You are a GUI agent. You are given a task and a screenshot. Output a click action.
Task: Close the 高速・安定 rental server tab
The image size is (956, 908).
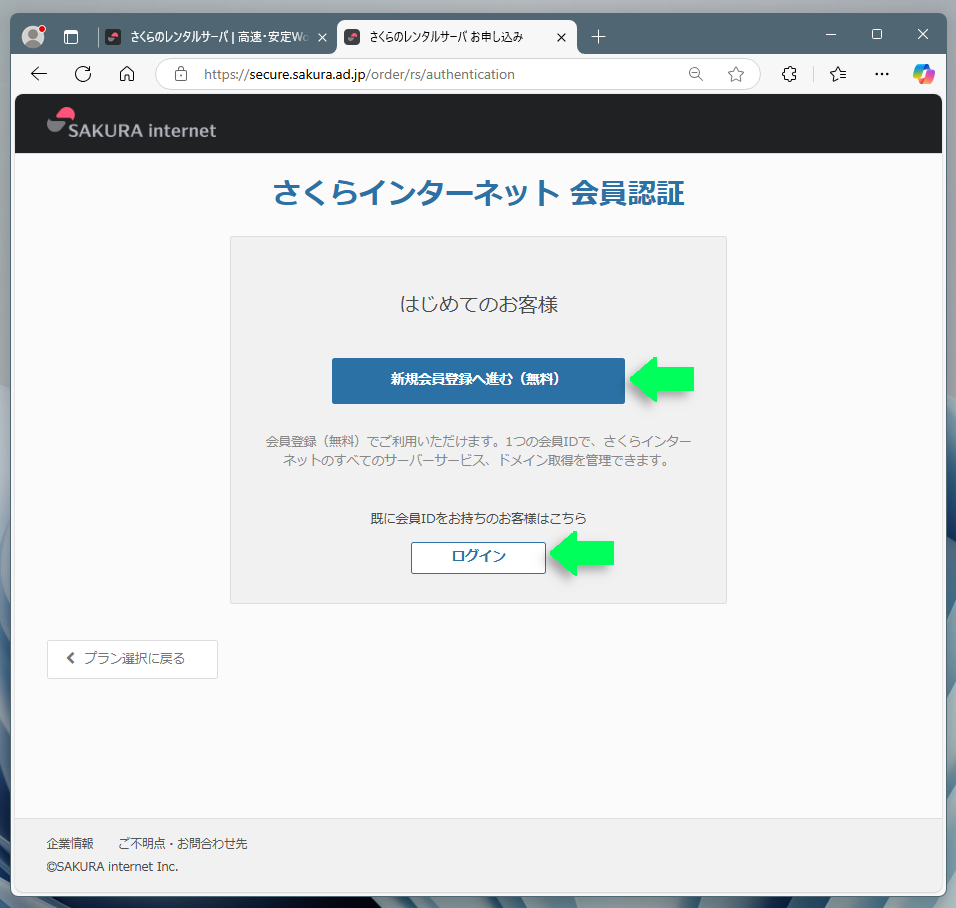click(x=323, y=37)
